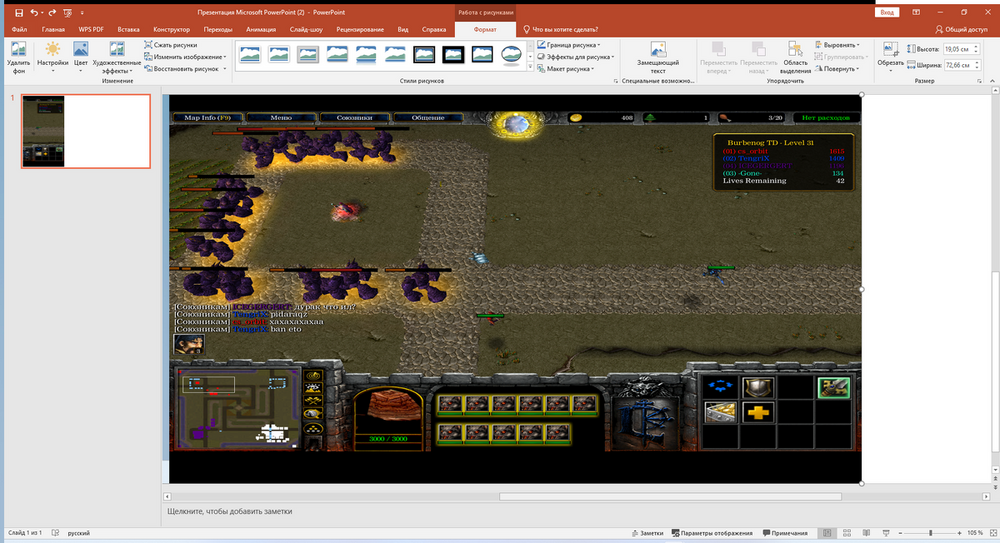Open the Выровнять dropdown
Image resolution: width=1000 pixels, height=543 pixels.
pyautogui.click(x=838, y=45)
